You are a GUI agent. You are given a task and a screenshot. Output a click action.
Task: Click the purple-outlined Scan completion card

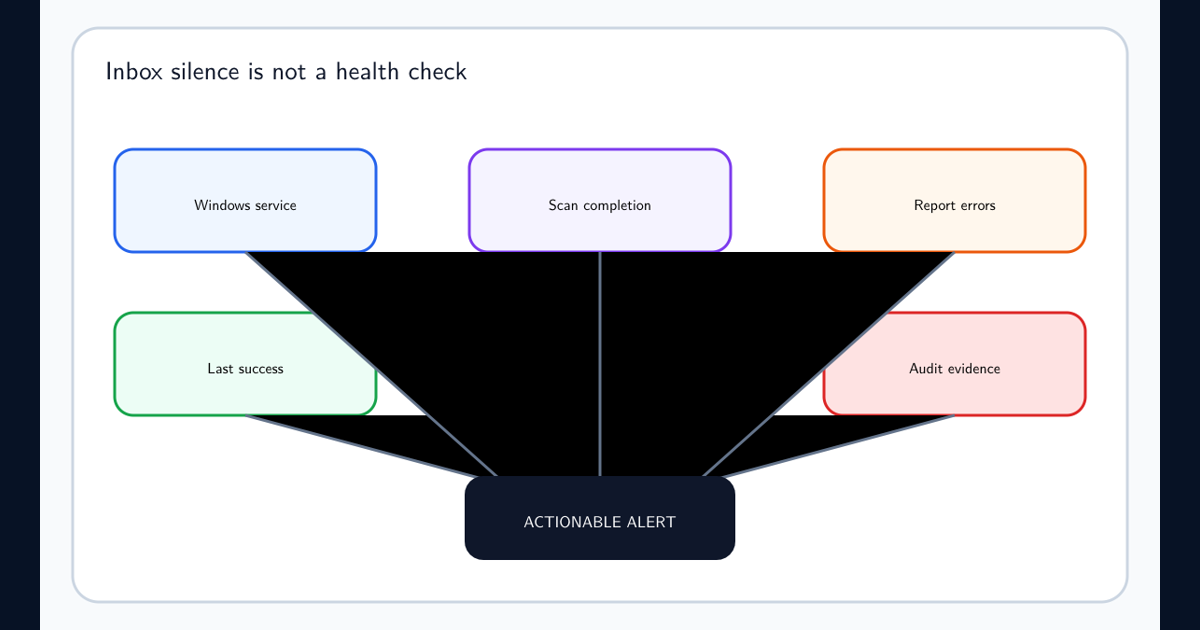click(x=600, y=200)
